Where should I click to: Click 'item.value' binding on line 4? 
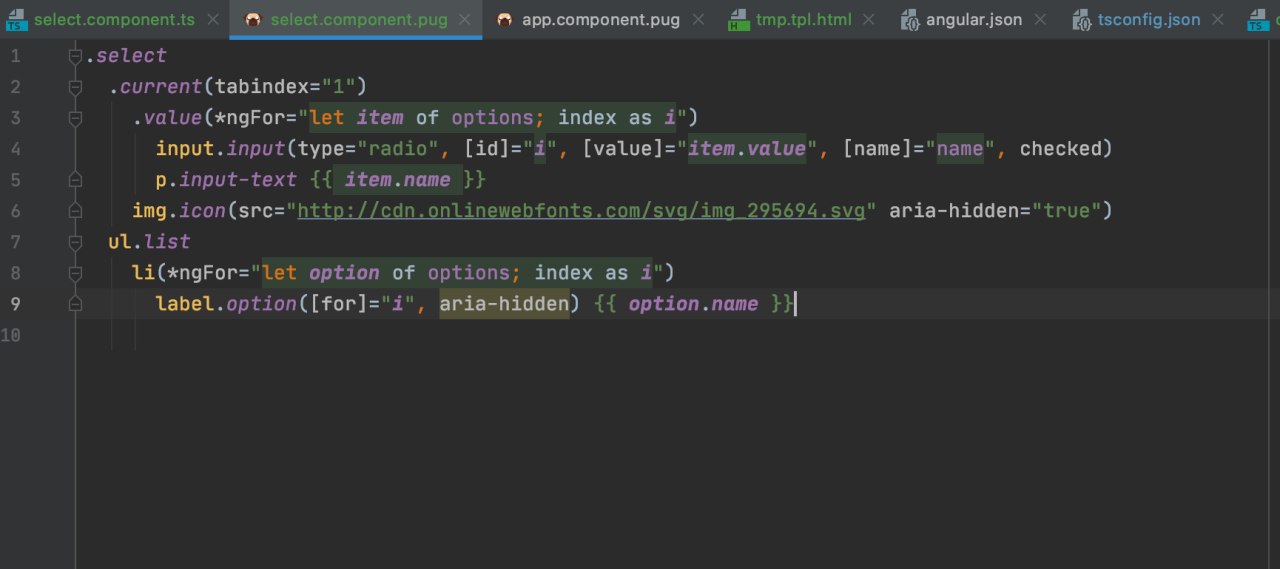[747, 149]
